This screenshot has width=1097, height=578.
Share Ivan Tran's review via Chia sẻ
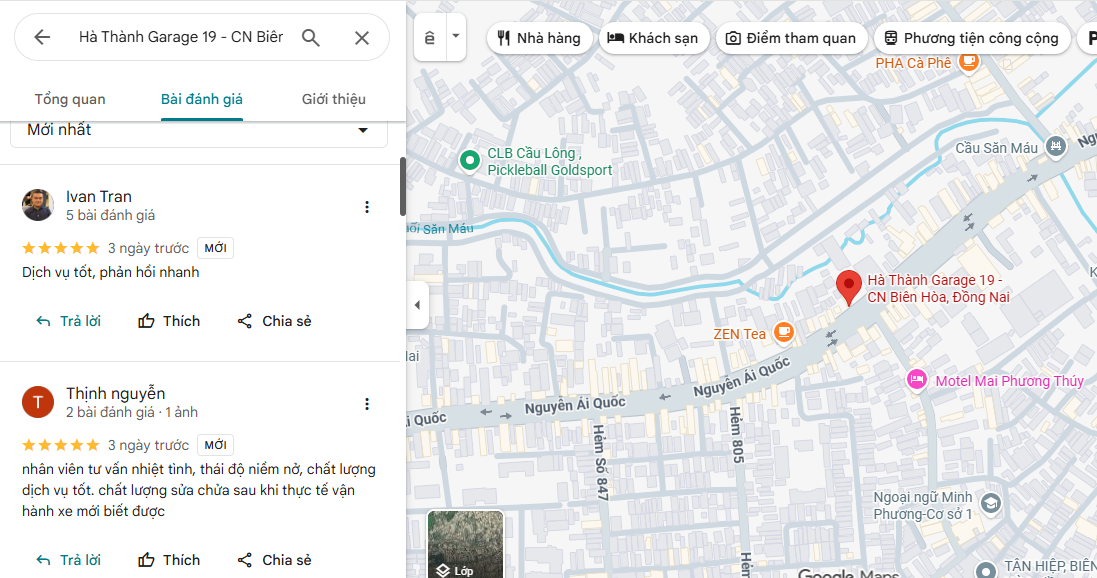[274, 321]
